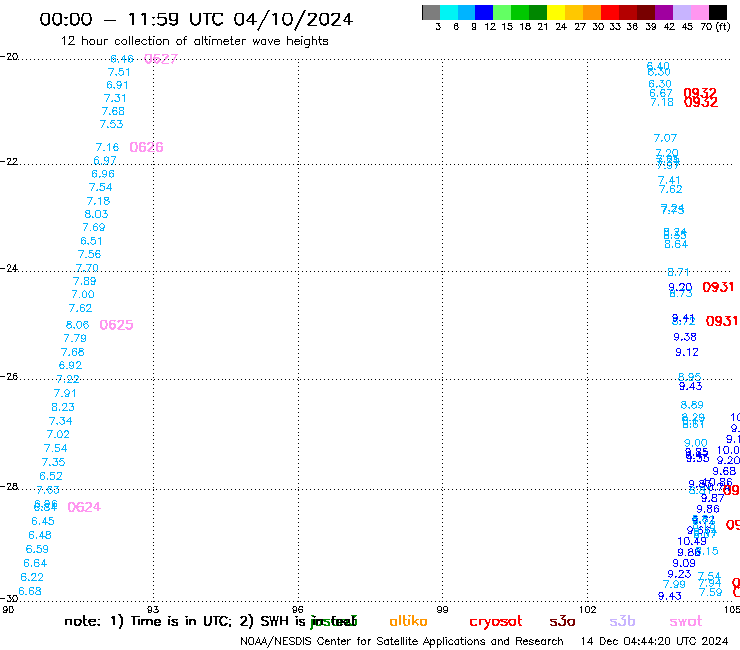Click the wave height value 7.02
Image resolution: width=740 pixels, height=650 pixels.
pos(58,434)
